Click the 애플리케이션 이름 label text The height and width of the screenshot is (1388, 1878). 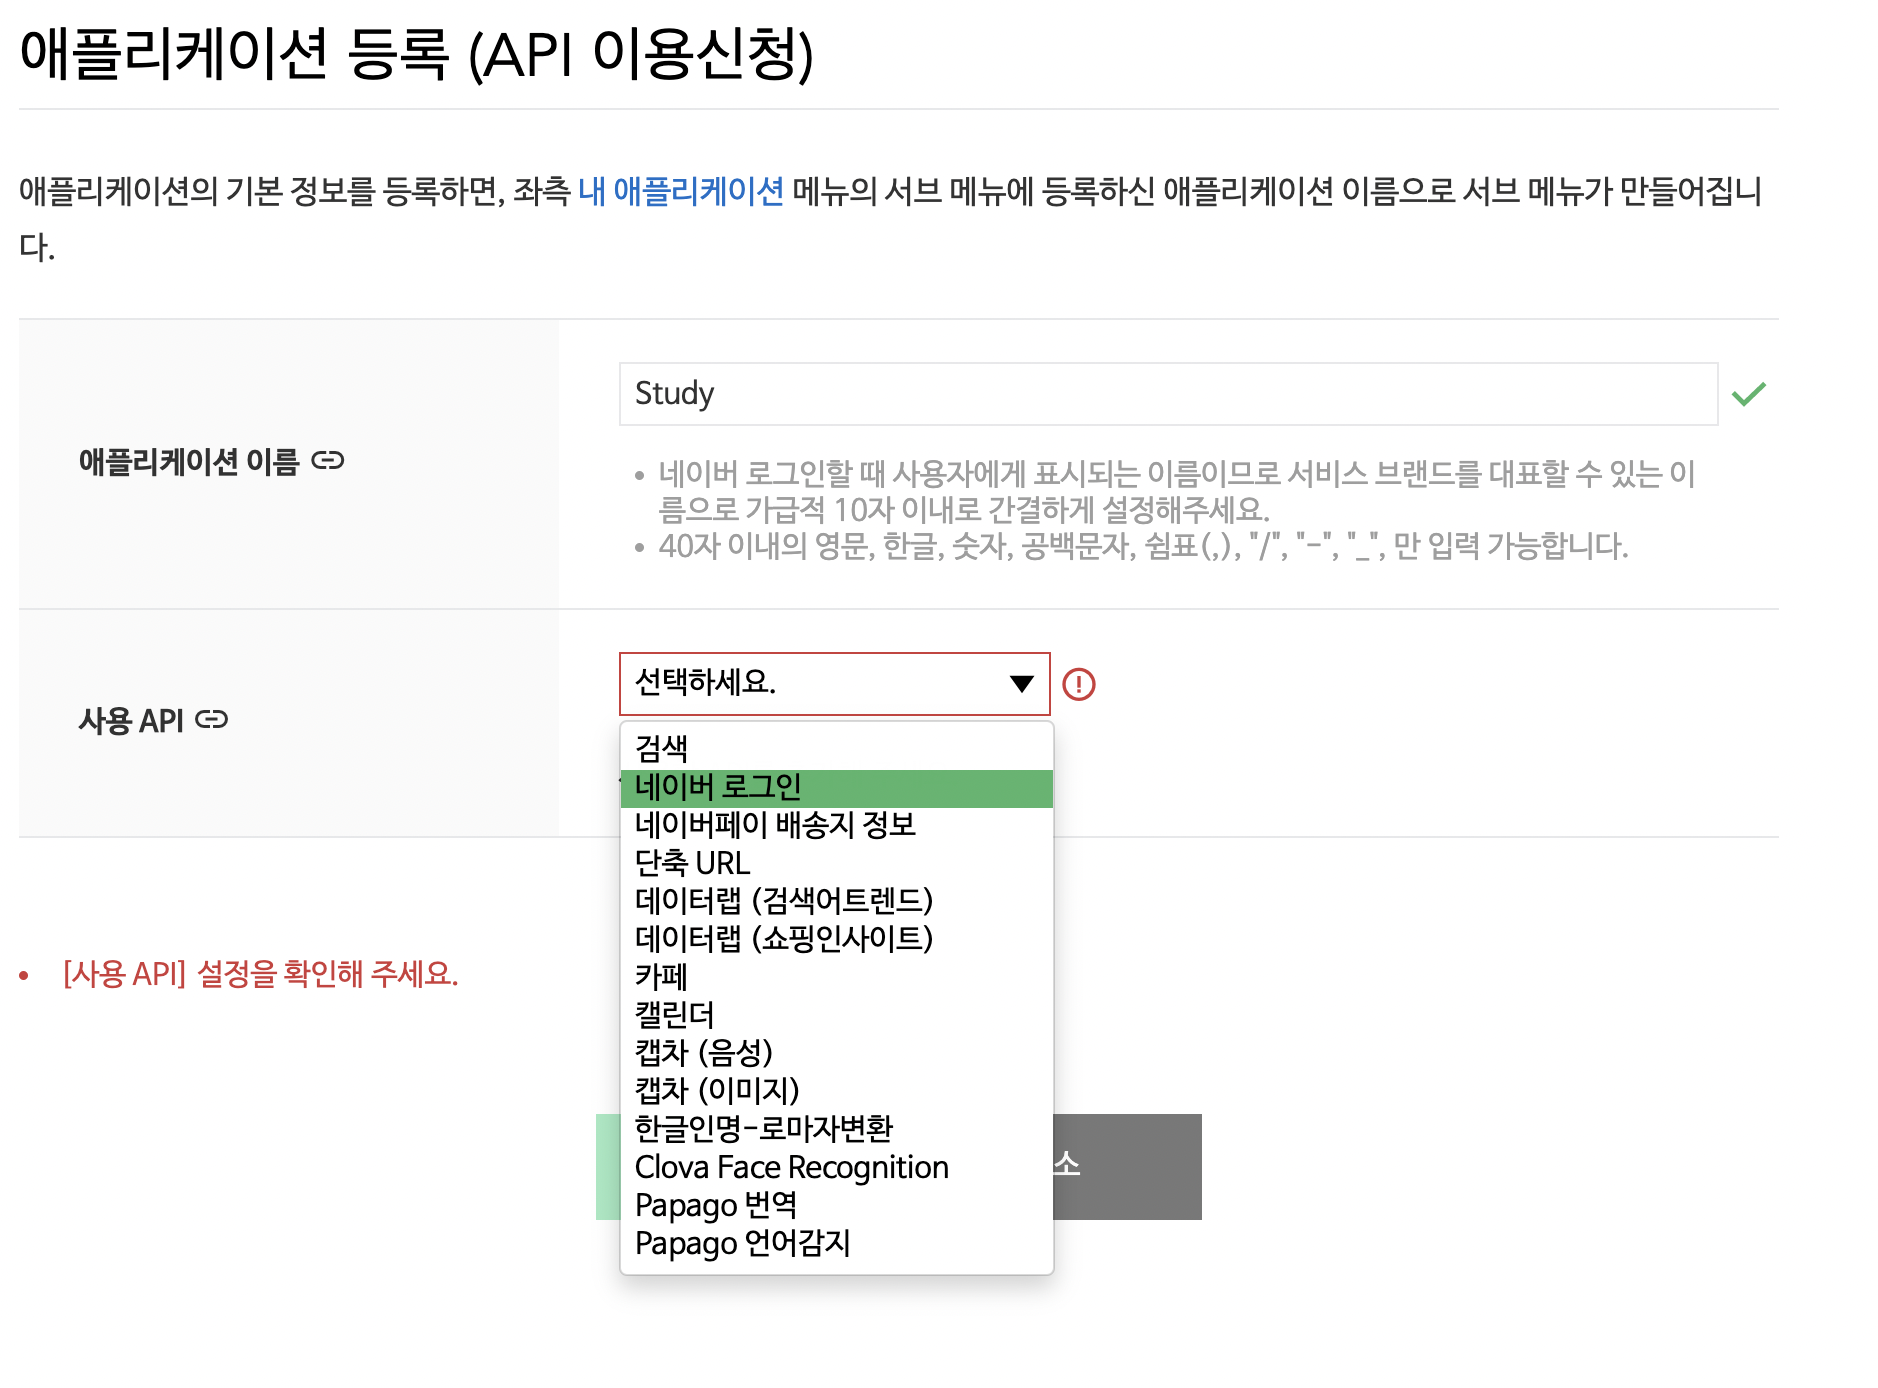(x=189, y=461)
